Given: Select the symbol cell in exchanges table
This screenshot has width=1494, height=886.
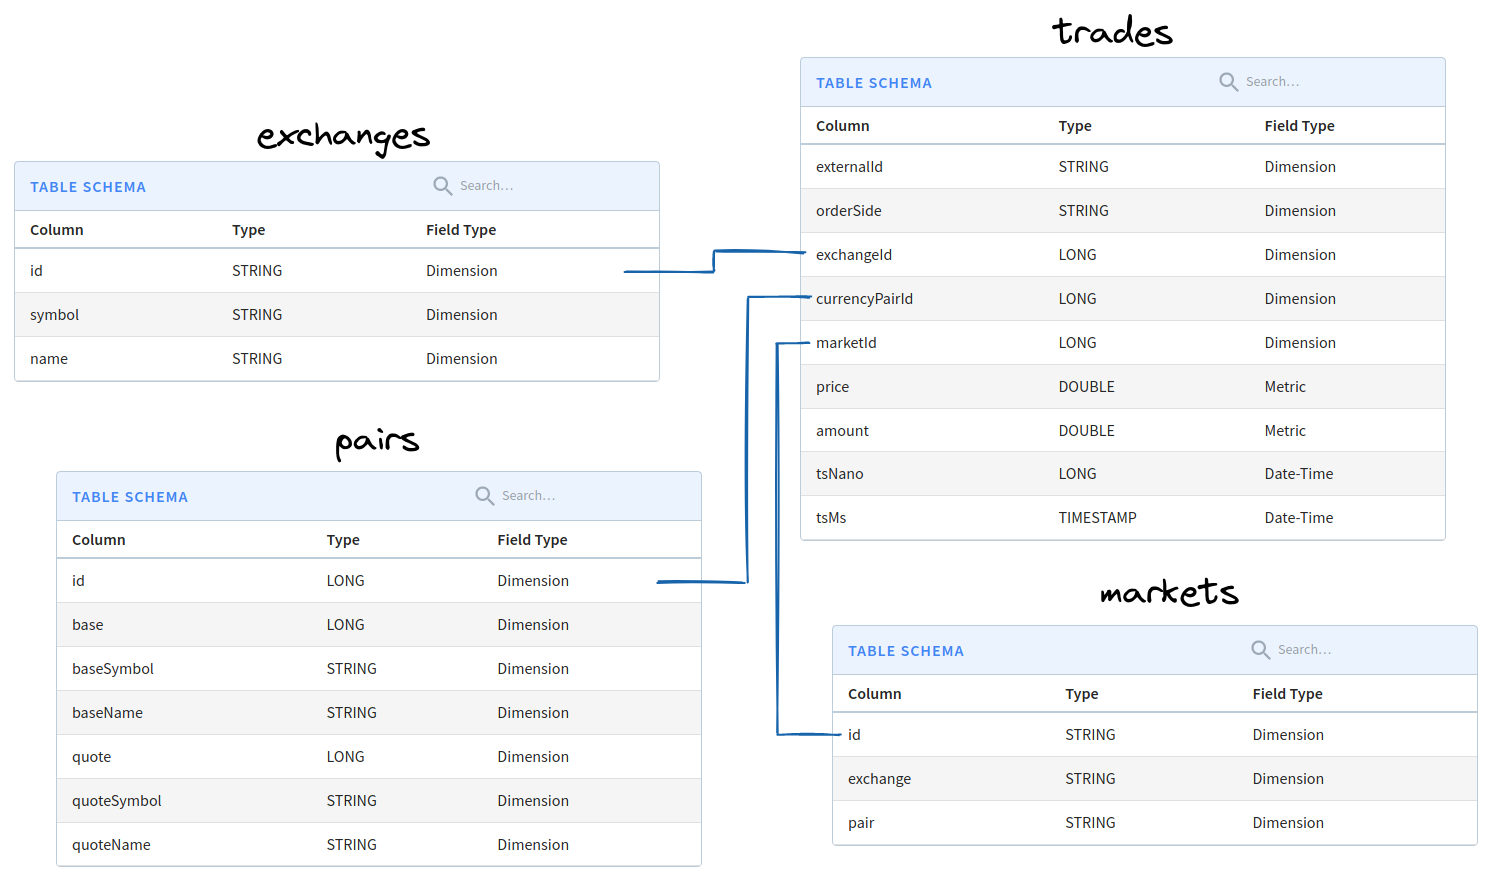Looking at the screenshot, I should click(x=54, y=315).
